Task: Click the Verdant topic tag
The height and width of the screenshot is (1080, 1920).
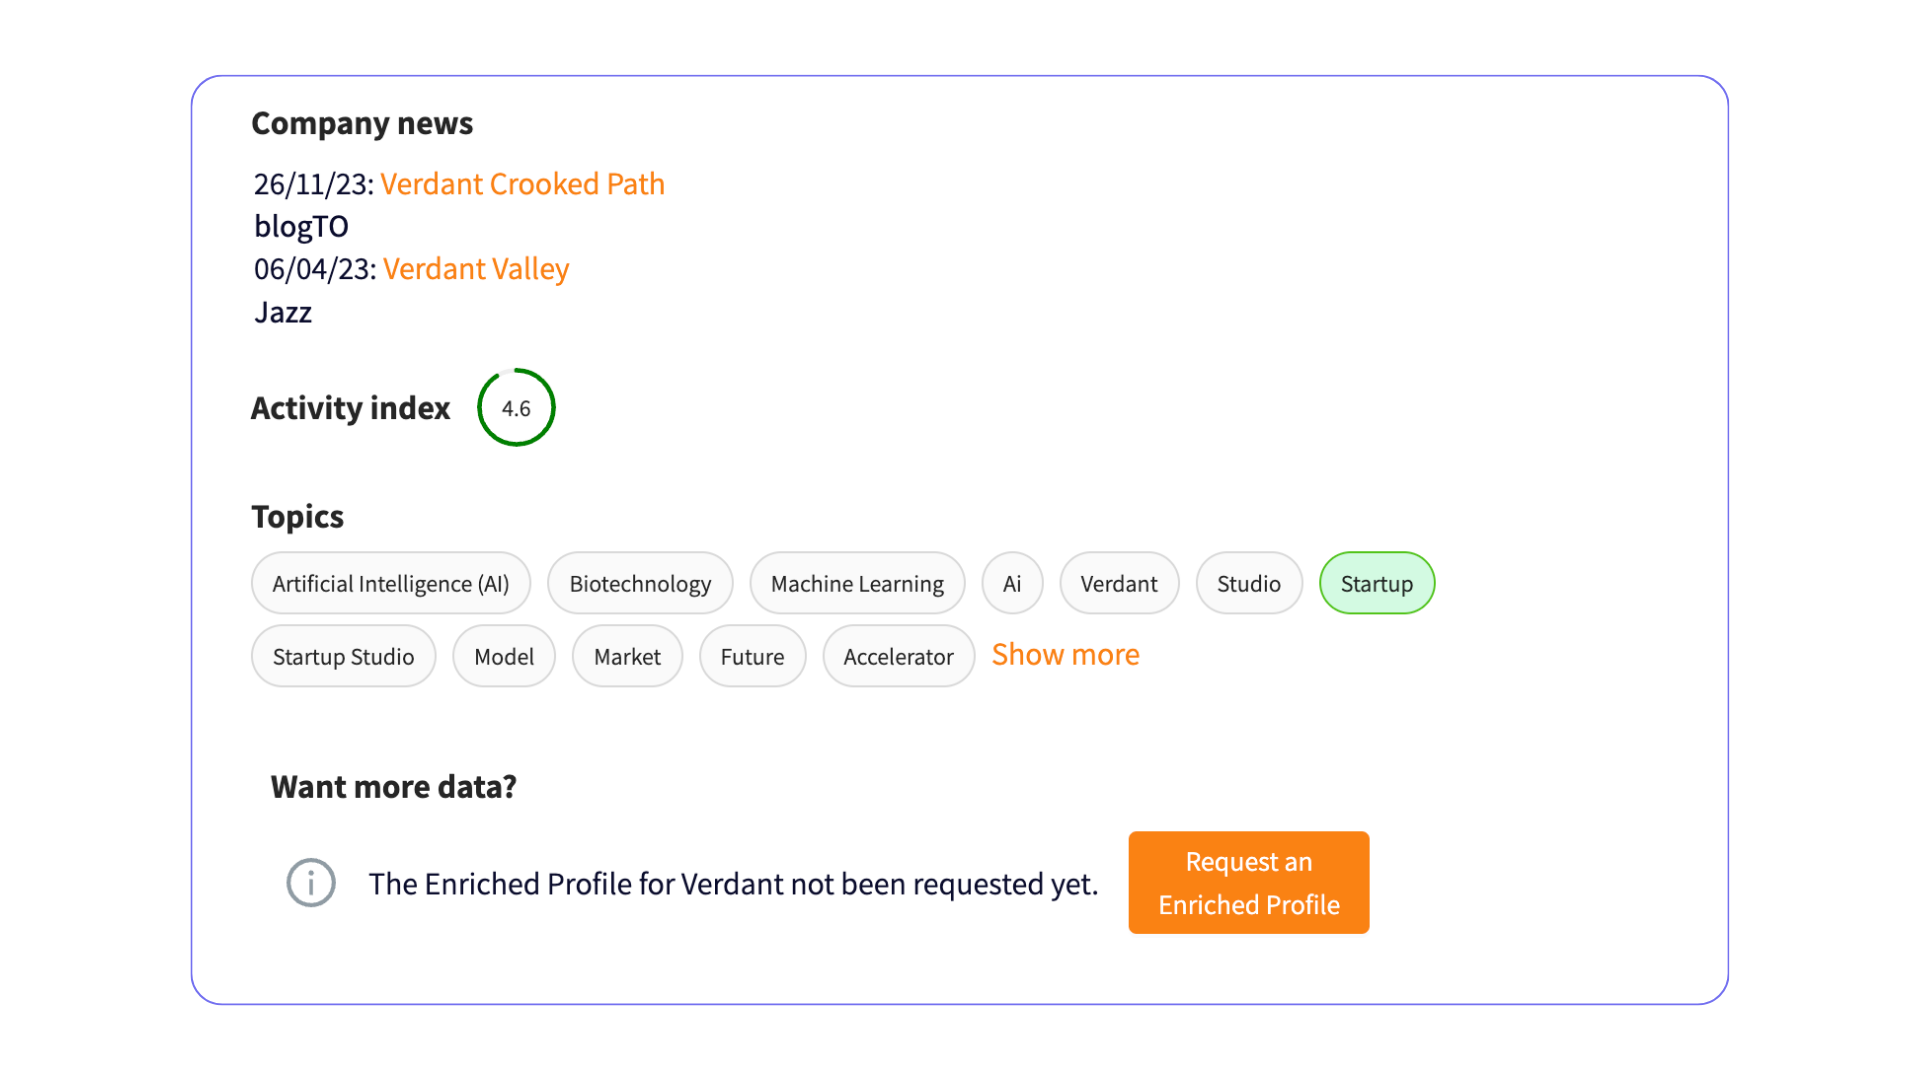Action: tap(1118, 583)
